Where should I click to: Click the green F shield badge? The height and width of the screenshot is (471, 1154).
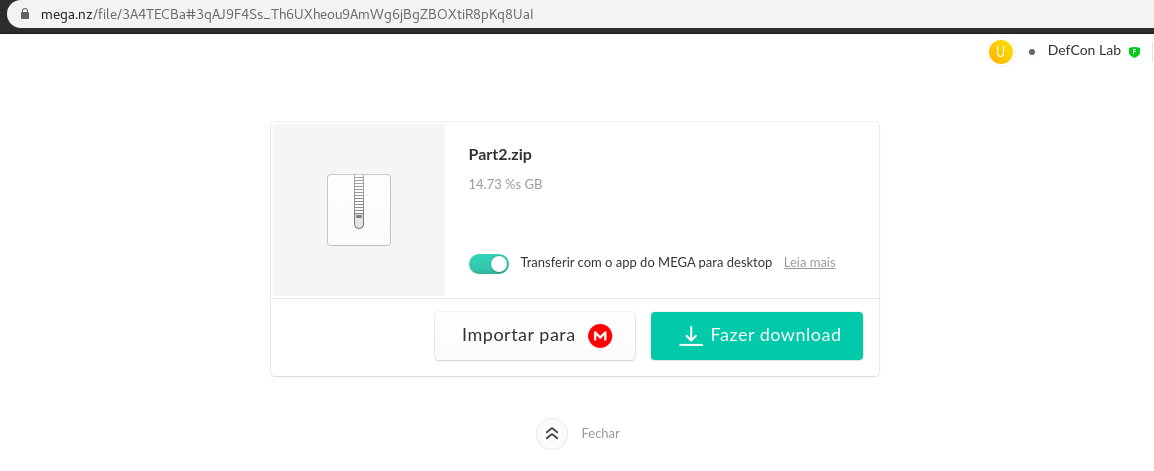click(x=1134, y=52)
